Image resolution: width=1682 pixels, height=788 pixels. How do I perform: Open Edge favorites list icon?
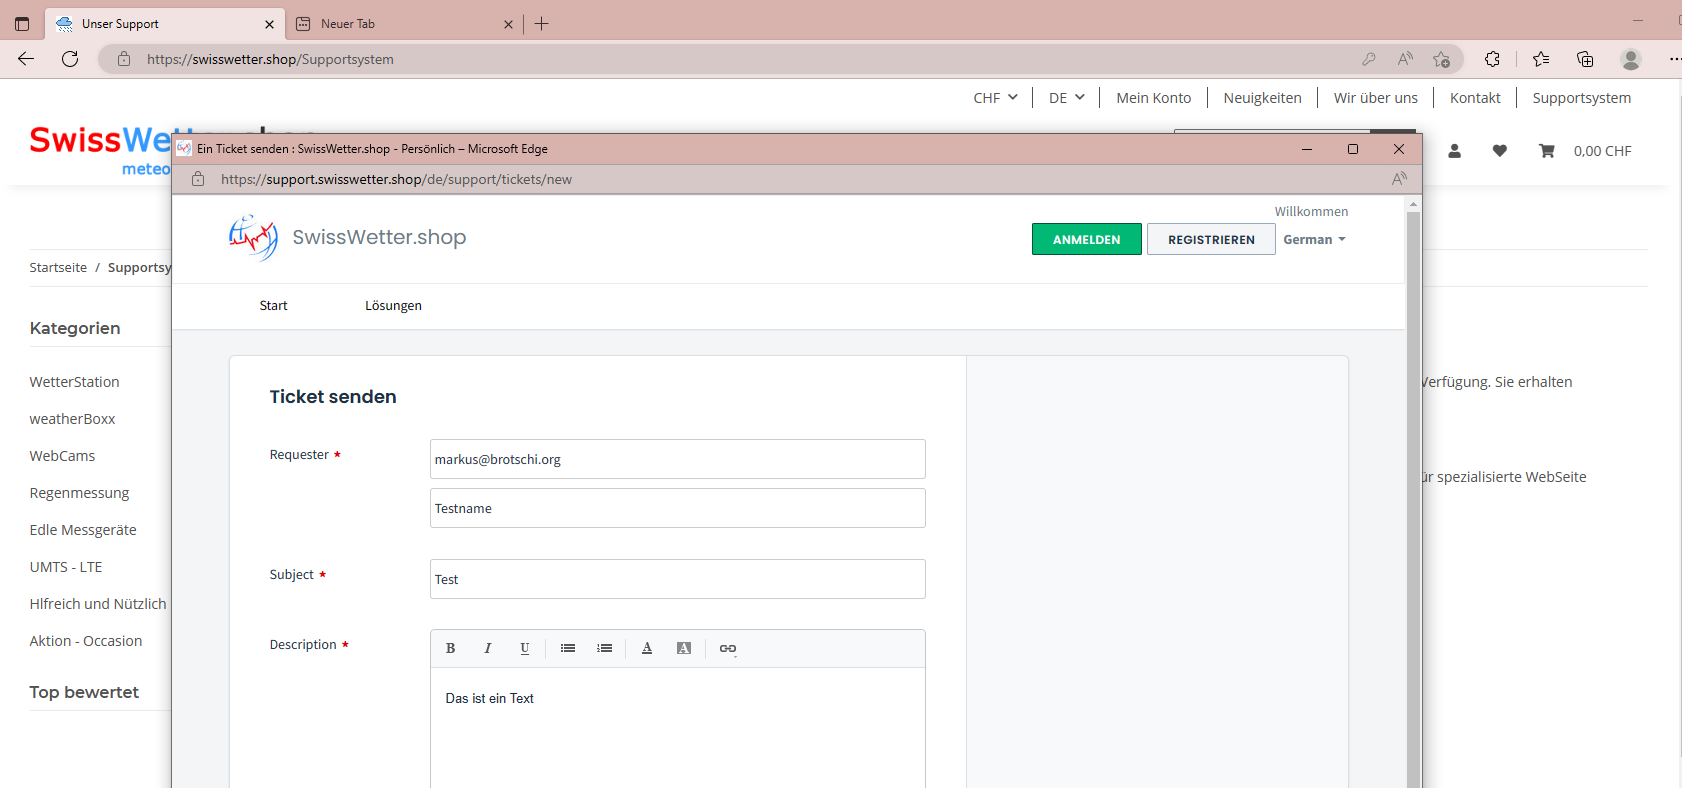coord(1541,59)
